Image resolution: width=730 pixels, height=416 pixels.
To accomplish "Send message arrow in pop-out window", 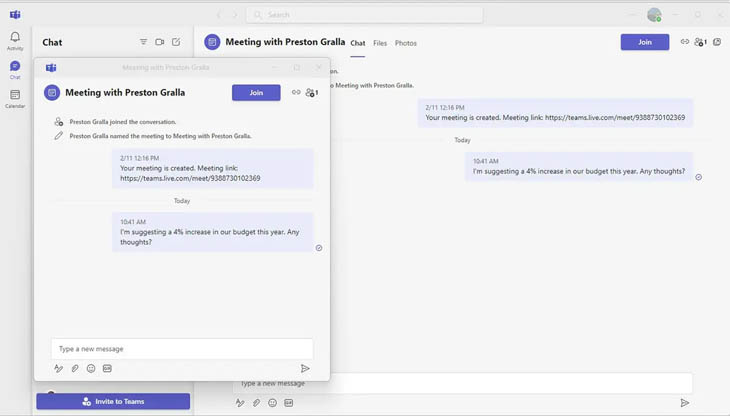I will (305, 368).
